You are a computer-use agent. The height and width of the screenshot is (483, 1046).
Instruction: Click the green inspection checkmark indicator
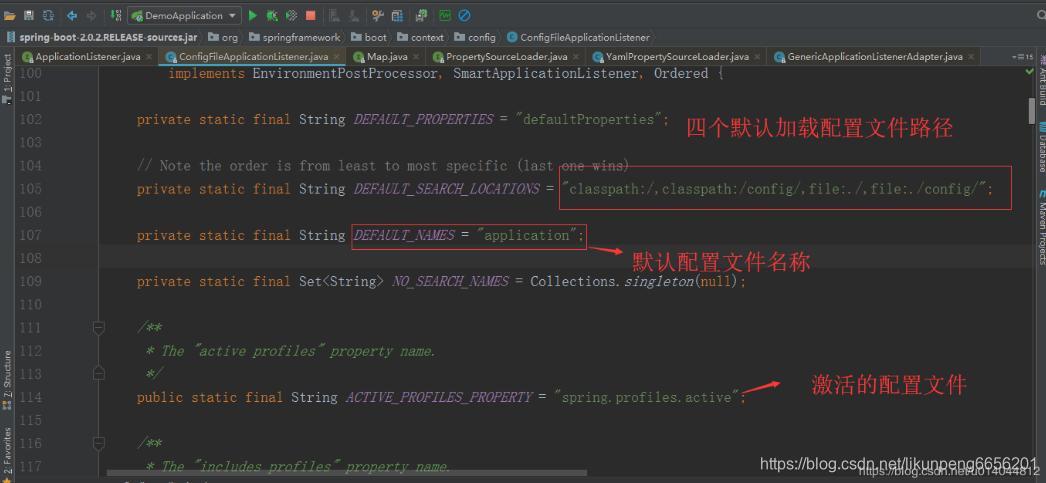click(1029, 71)
